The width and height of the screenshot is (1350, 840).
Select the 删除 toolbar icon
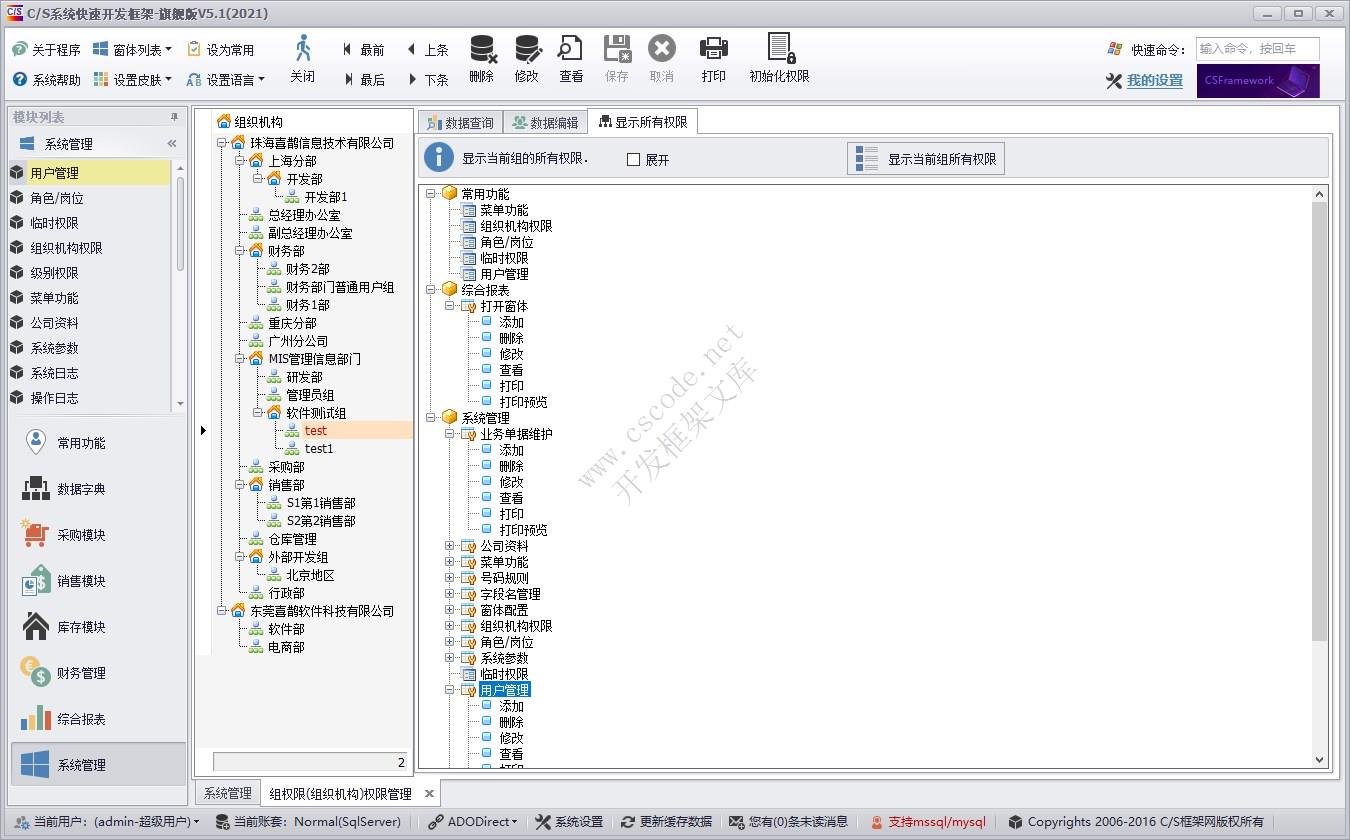pos(481,58)
